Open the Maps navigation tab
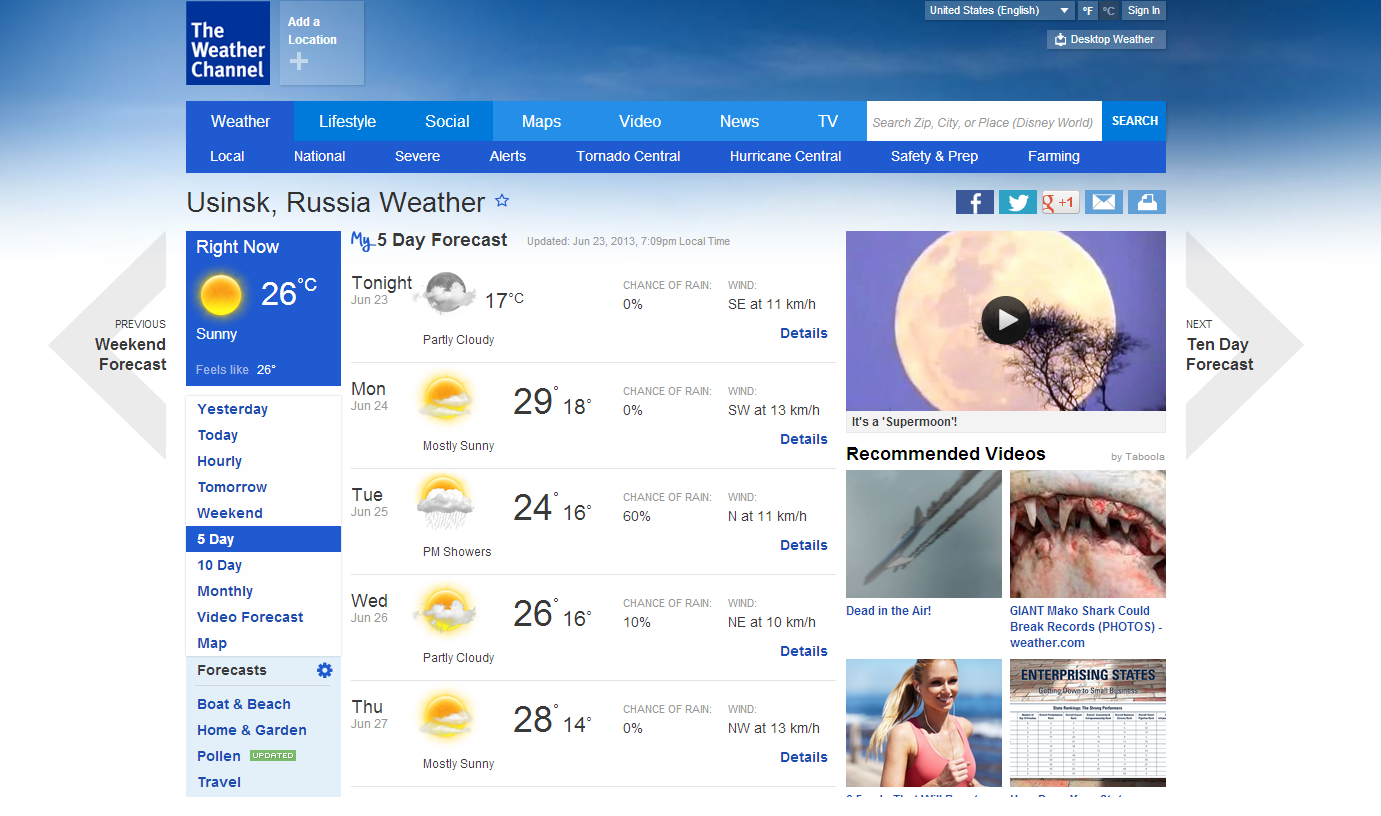The width and height of the screenshot is (1381, 816). click(x=541, y=121)
